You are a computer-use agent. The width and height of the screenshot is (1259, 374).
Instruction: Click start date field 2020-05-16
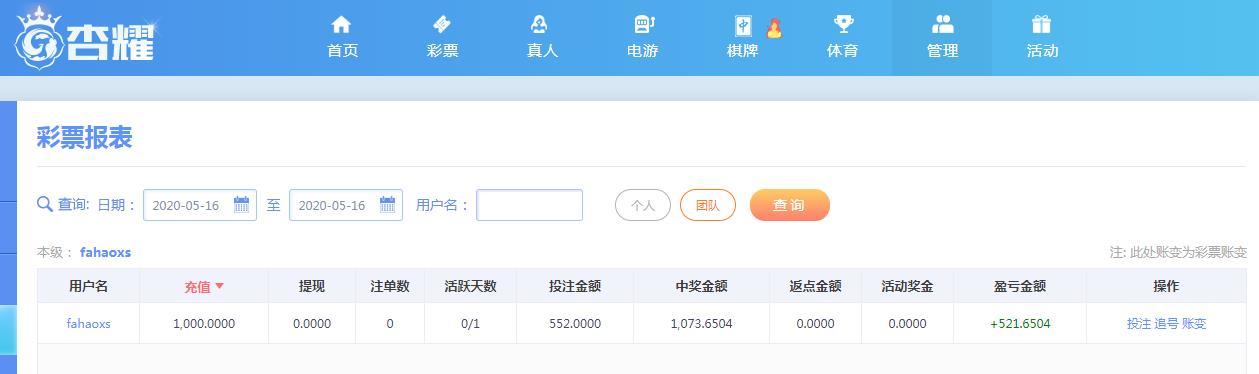[200, 205]
